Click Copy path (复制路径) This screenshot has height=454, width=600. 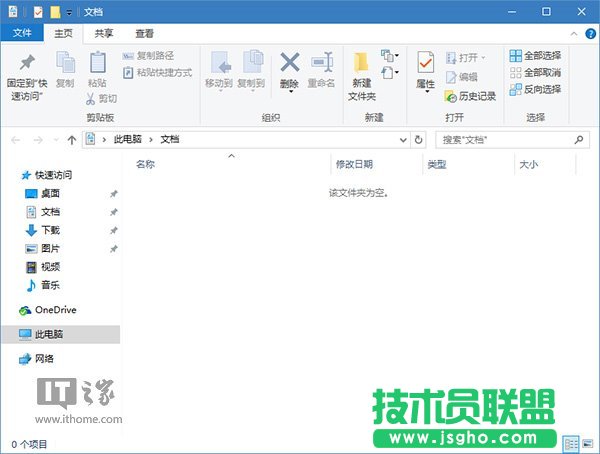click(148, 56)
